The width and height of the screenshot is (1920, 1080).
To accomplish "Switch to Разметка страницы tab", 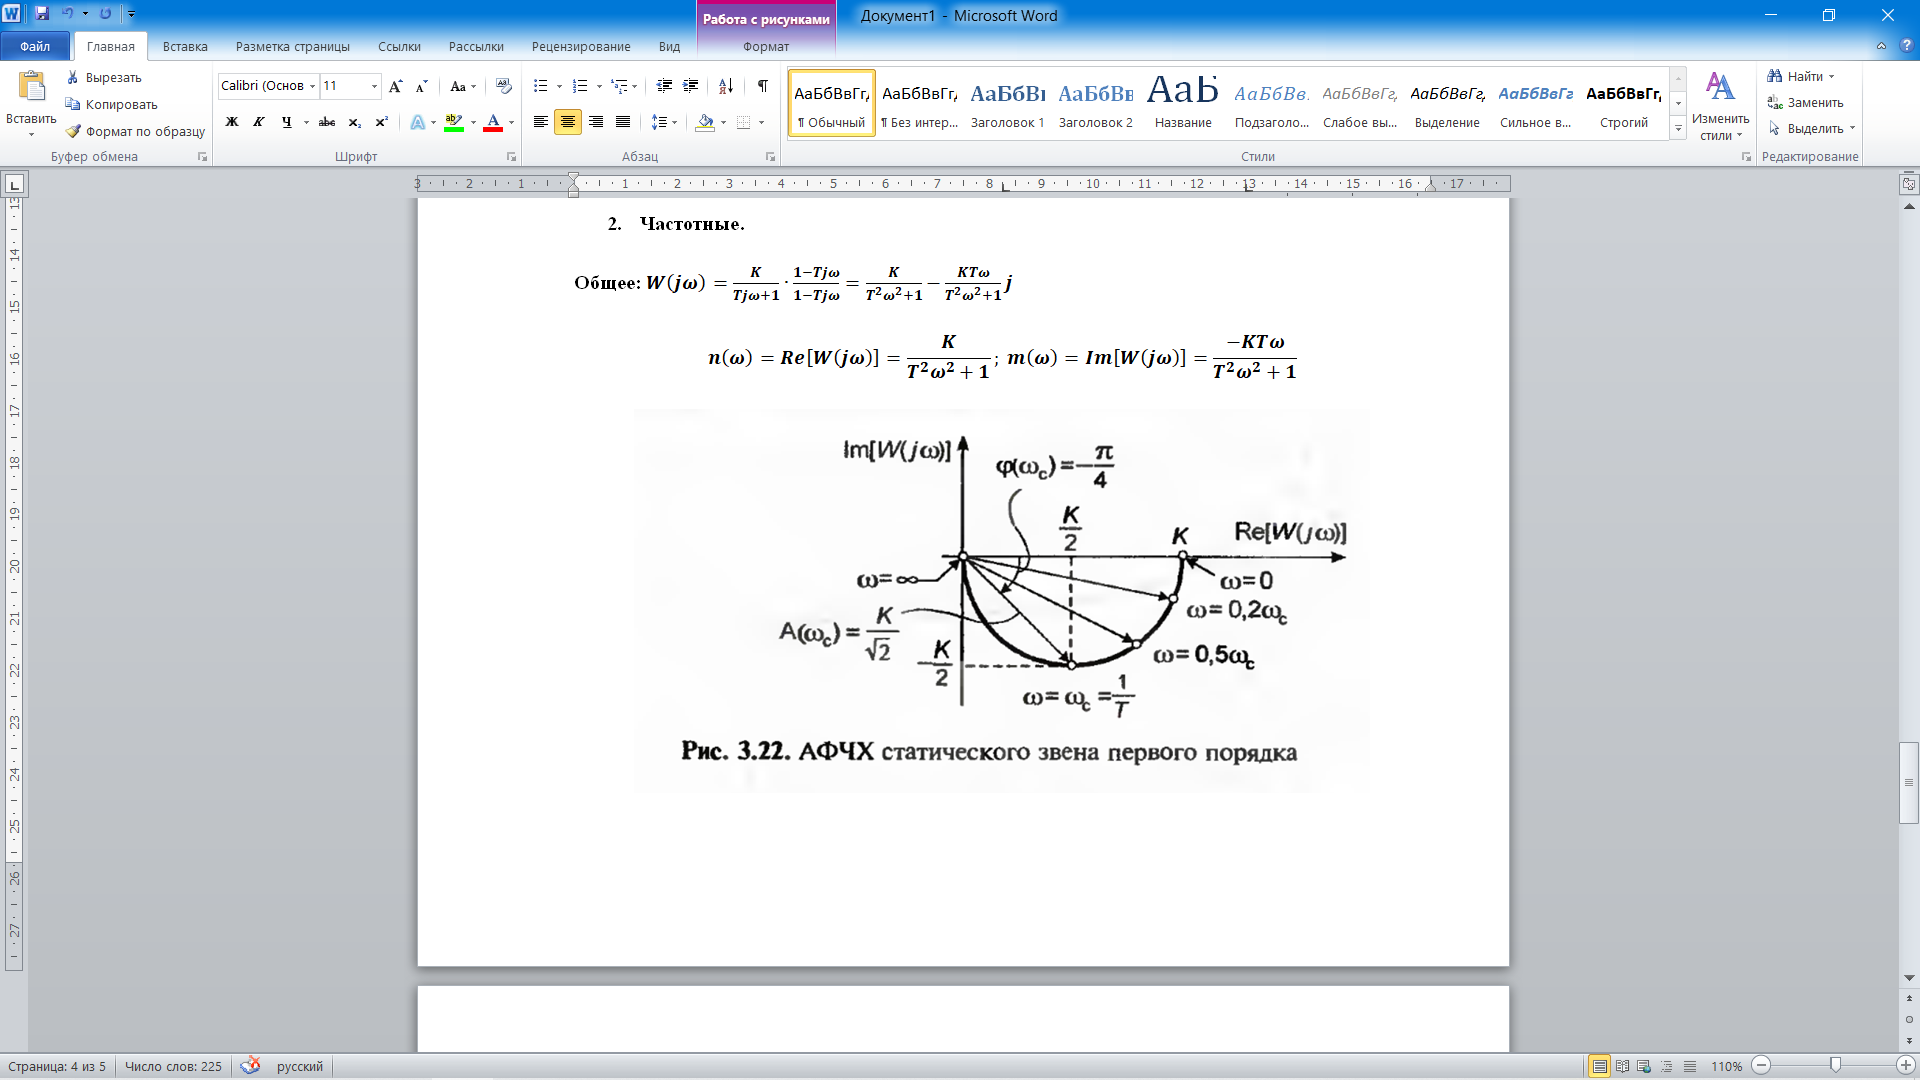I will point(293,46).
